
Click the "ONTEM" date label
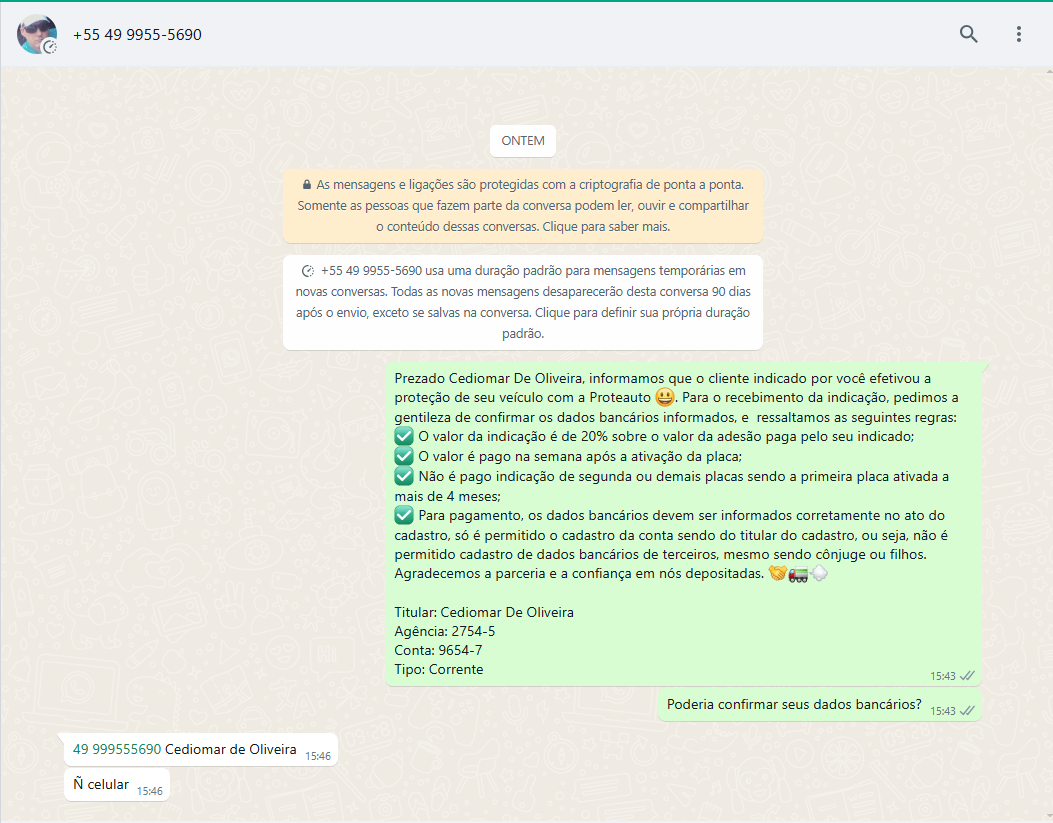tap(523, 141)
